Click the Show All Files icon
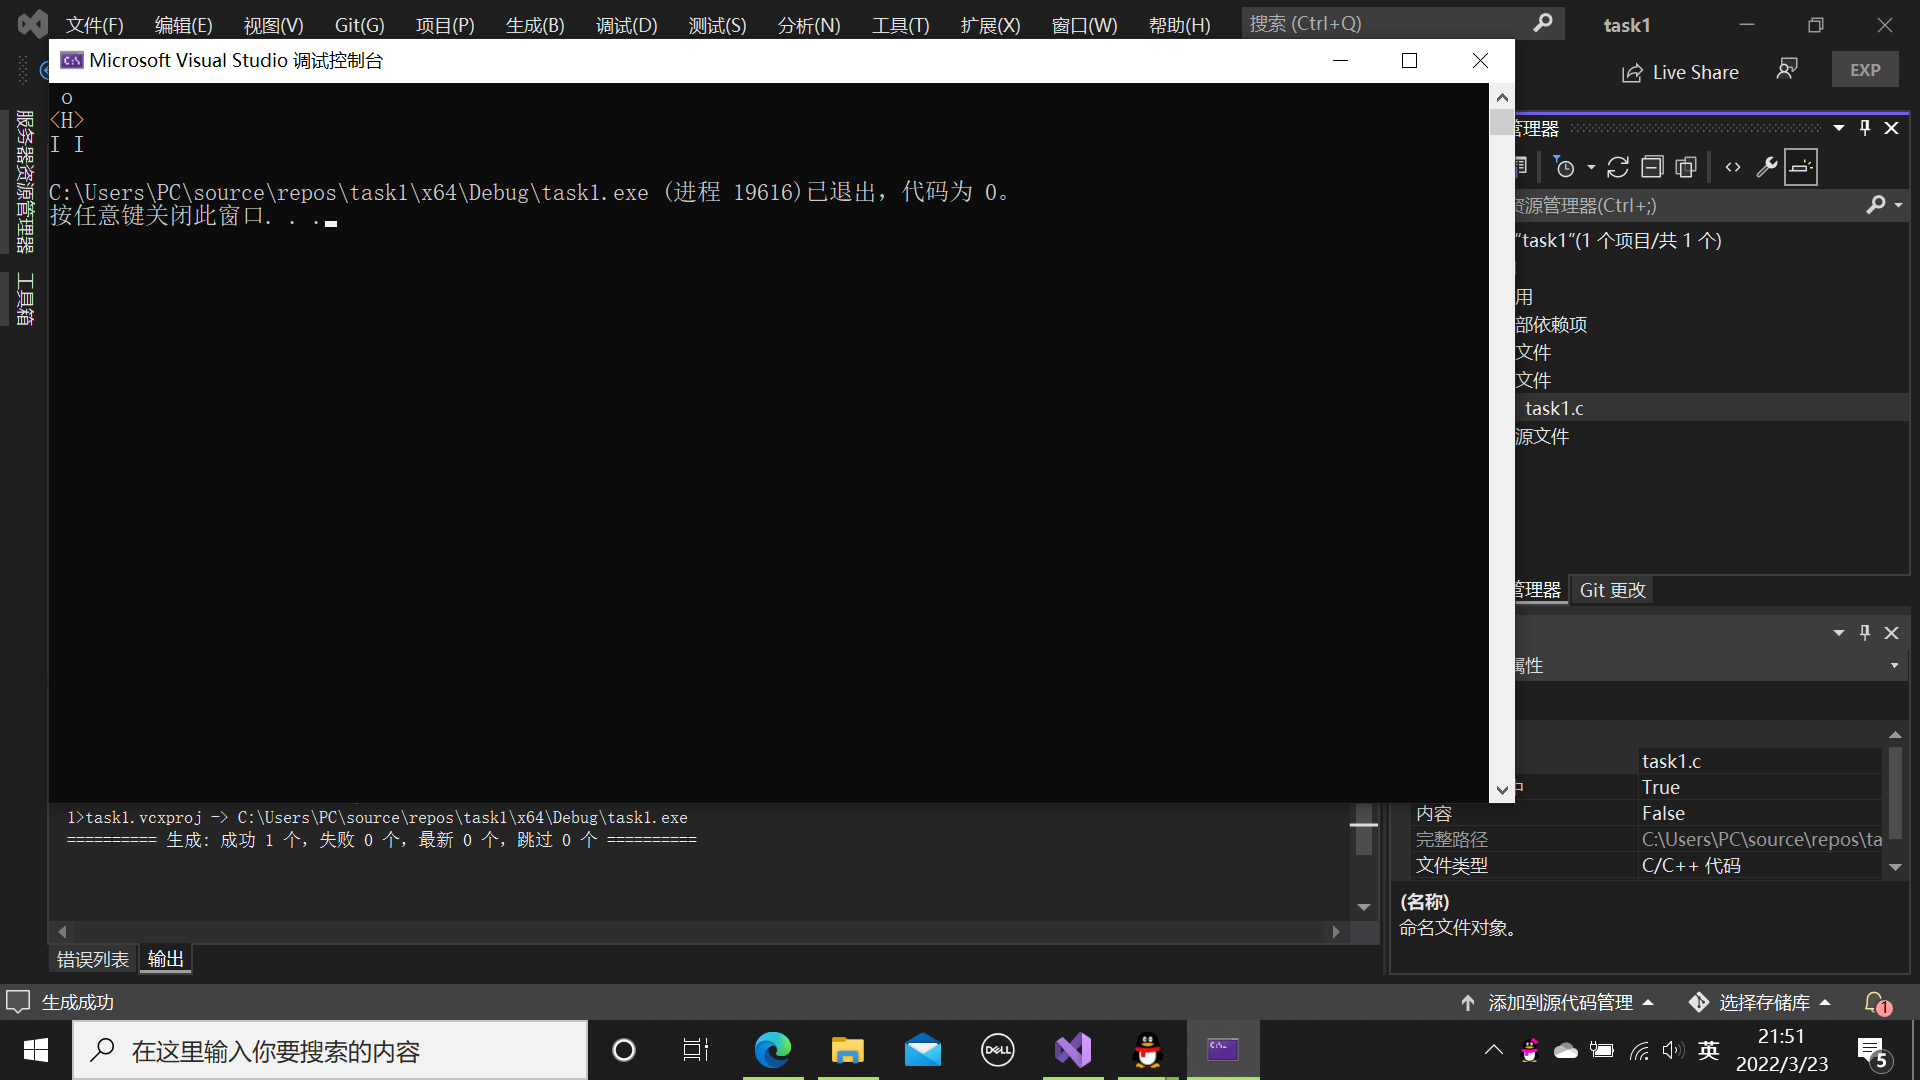This screenshot has height=1080, width=1920. coord(1686,167)
